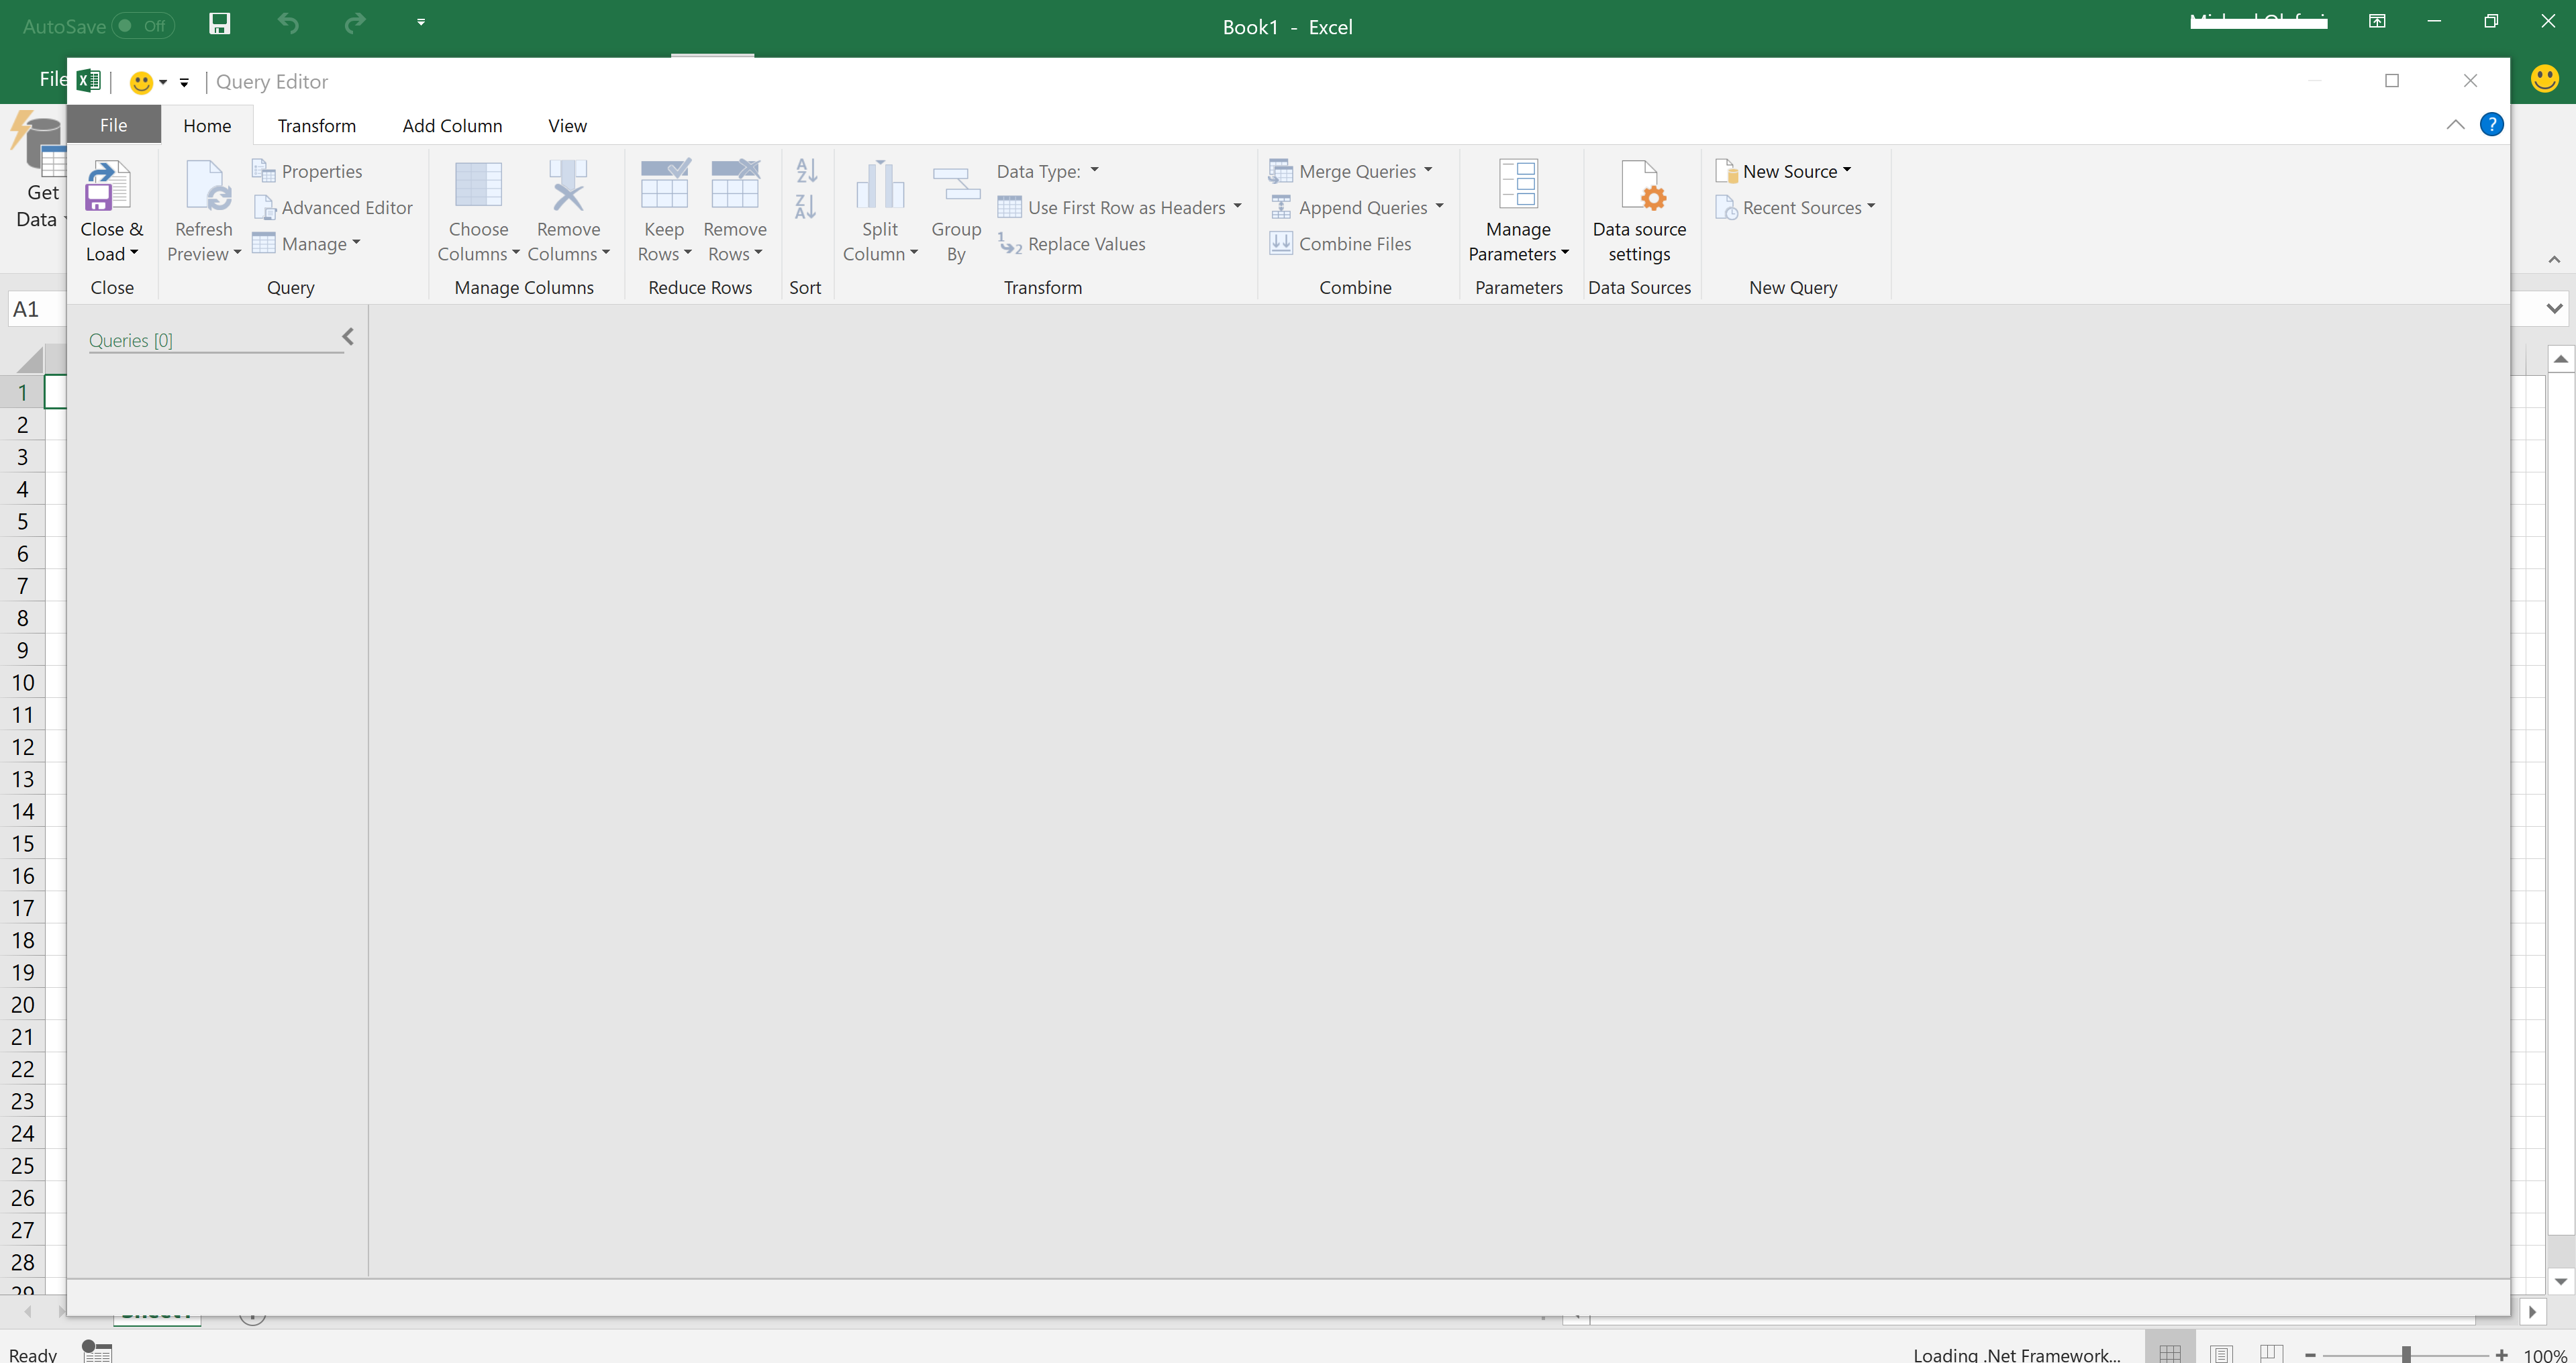Image resolution: width=2576 pixels, height=1363 pixels.
Task: Click the Sort Ascending icon
Action: 806,171
